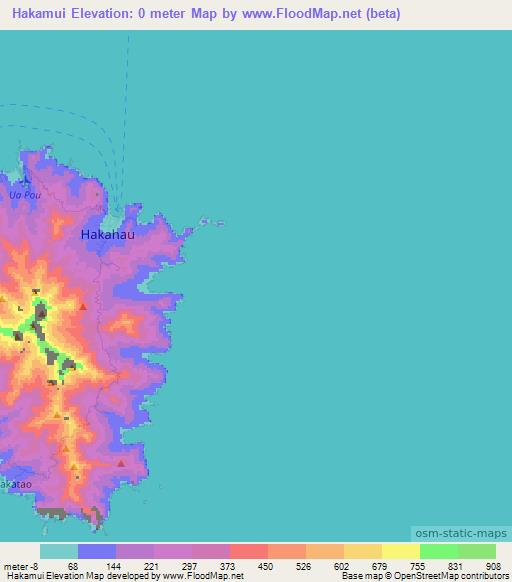Click the red peak triangle near the southeast coast

pos(121,463)
